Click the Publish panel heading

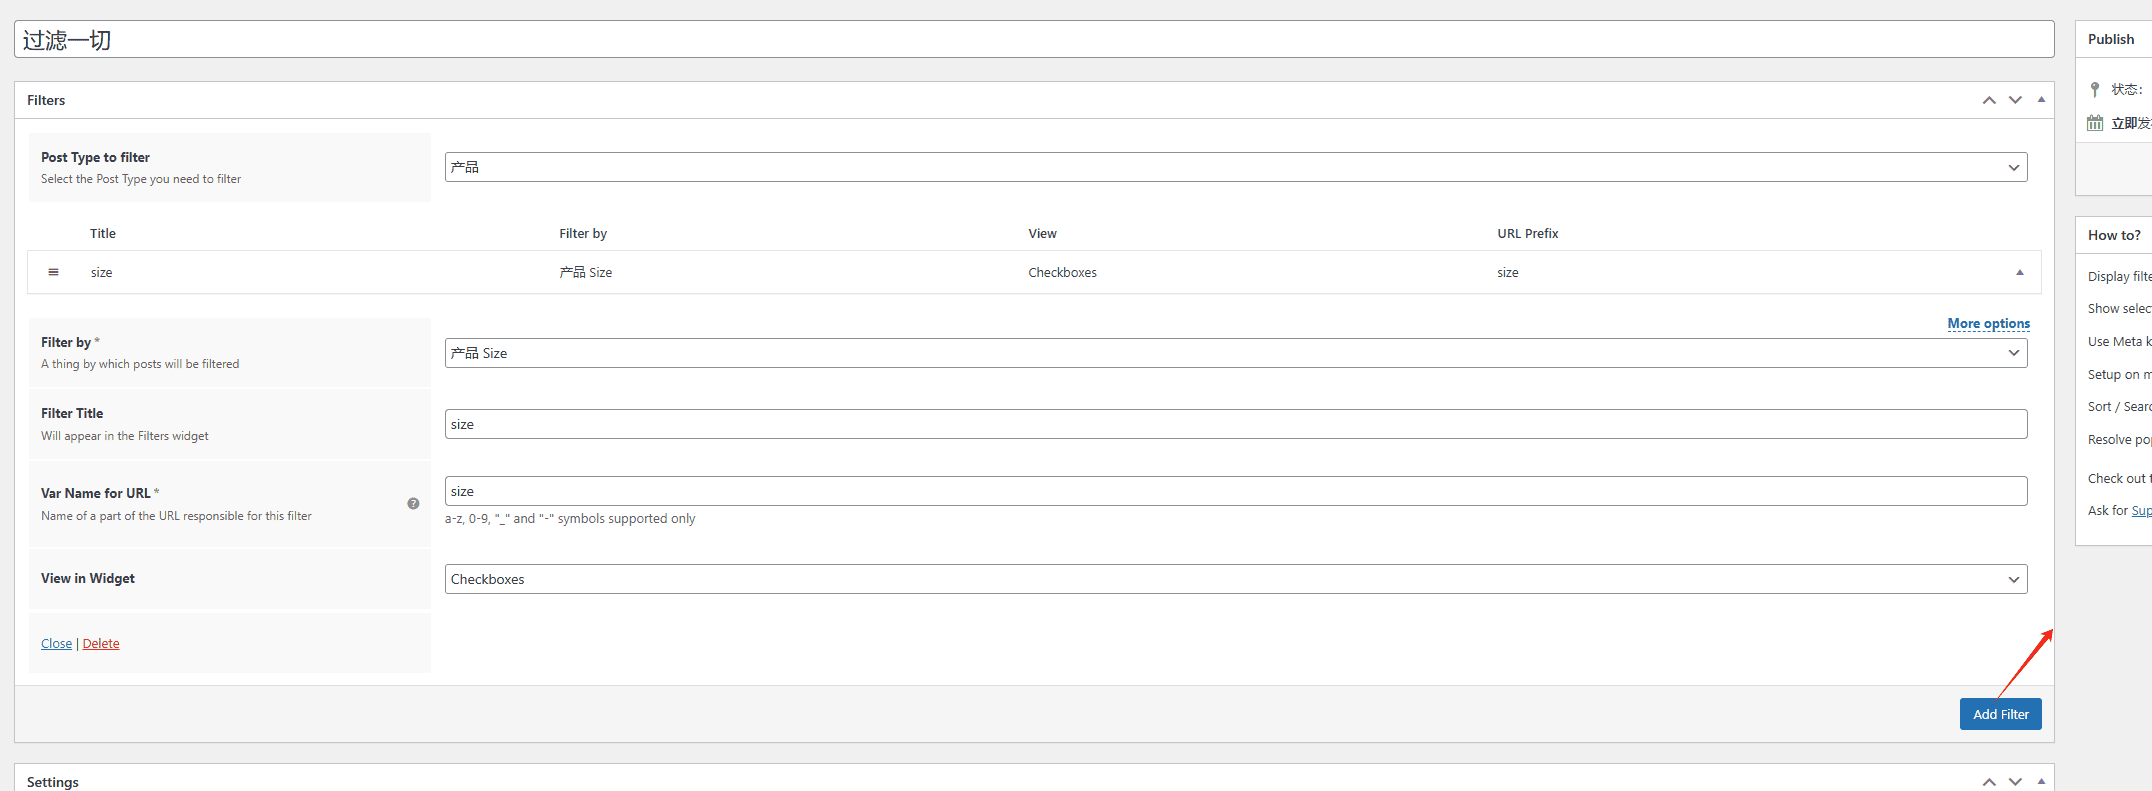[2111, 39]
